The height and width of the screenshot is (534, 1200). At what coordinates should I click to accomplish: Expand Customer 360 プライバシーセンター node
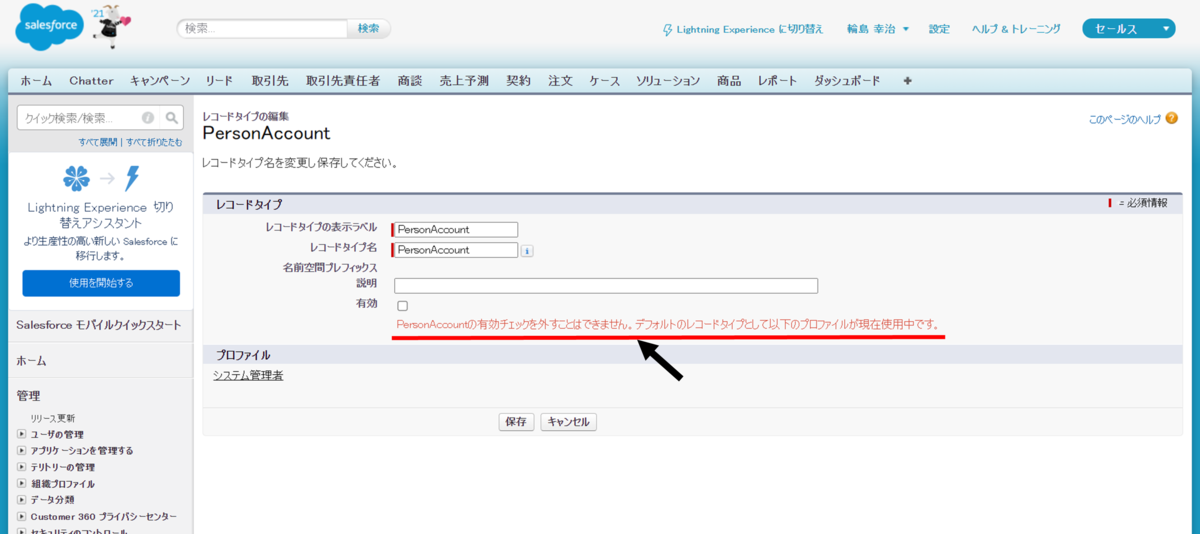pos(22,517)
